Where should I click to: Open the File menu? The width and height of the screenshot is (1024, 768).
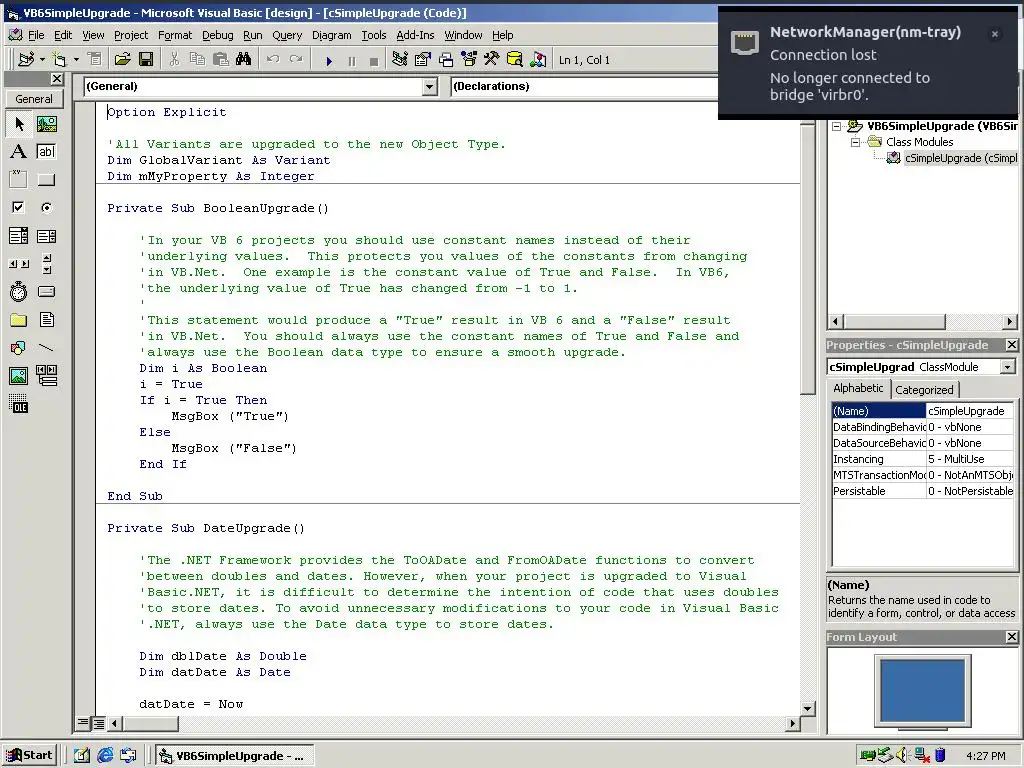point(36,35)
